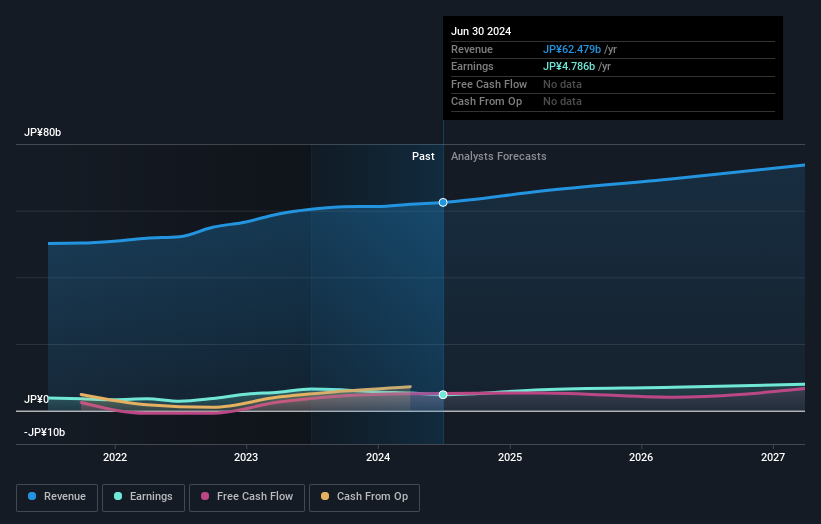Click the pink Free Cash Flow legend dot
The width and height of the screenshot is (821, 524).
(x=205, y=496)
